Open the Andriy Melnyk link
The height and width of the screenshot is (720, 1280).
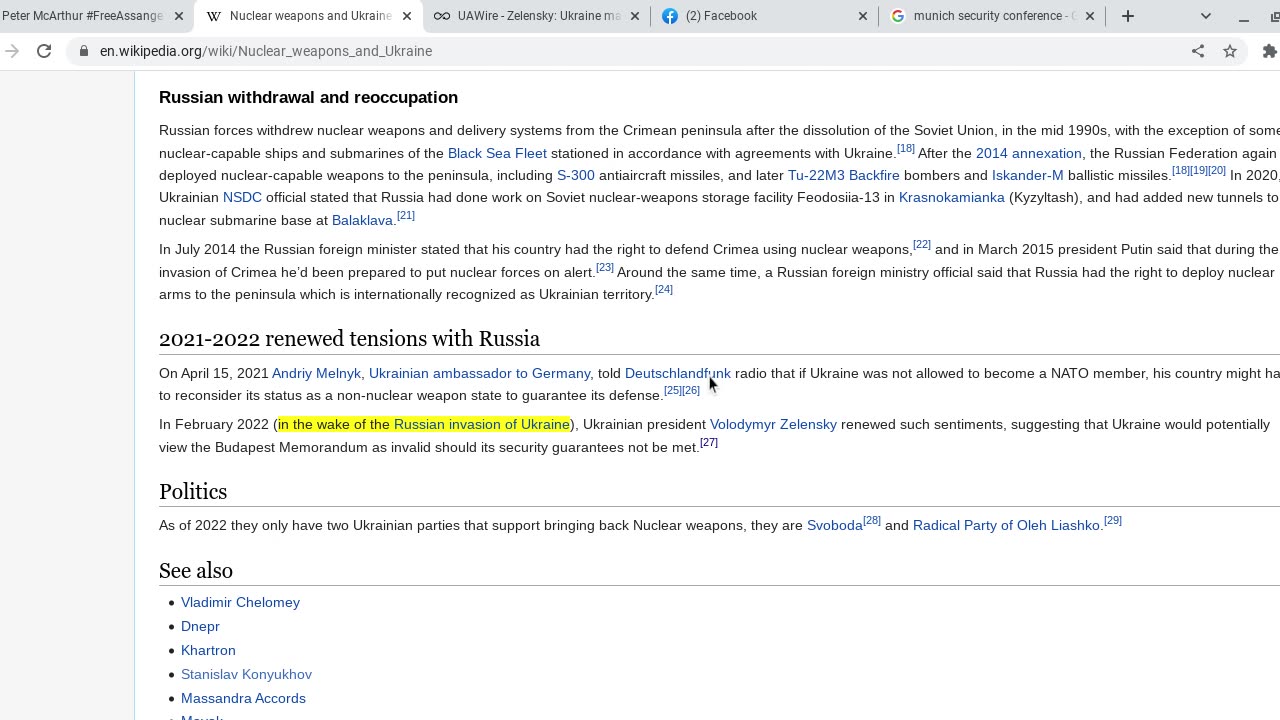click(x=316, y=373)
